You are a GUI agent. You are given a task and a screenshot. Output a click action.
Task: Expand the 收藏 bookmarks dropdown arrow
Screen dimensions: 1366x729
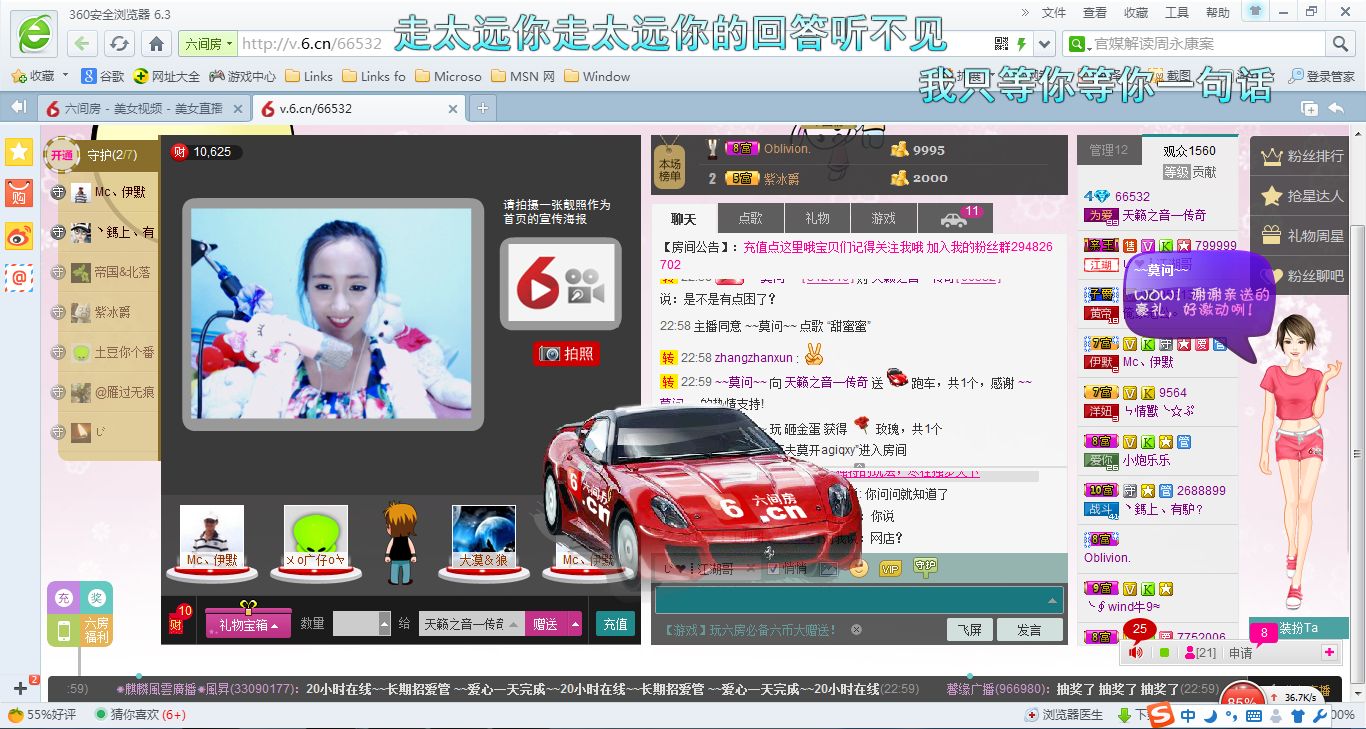click(65, 76)
